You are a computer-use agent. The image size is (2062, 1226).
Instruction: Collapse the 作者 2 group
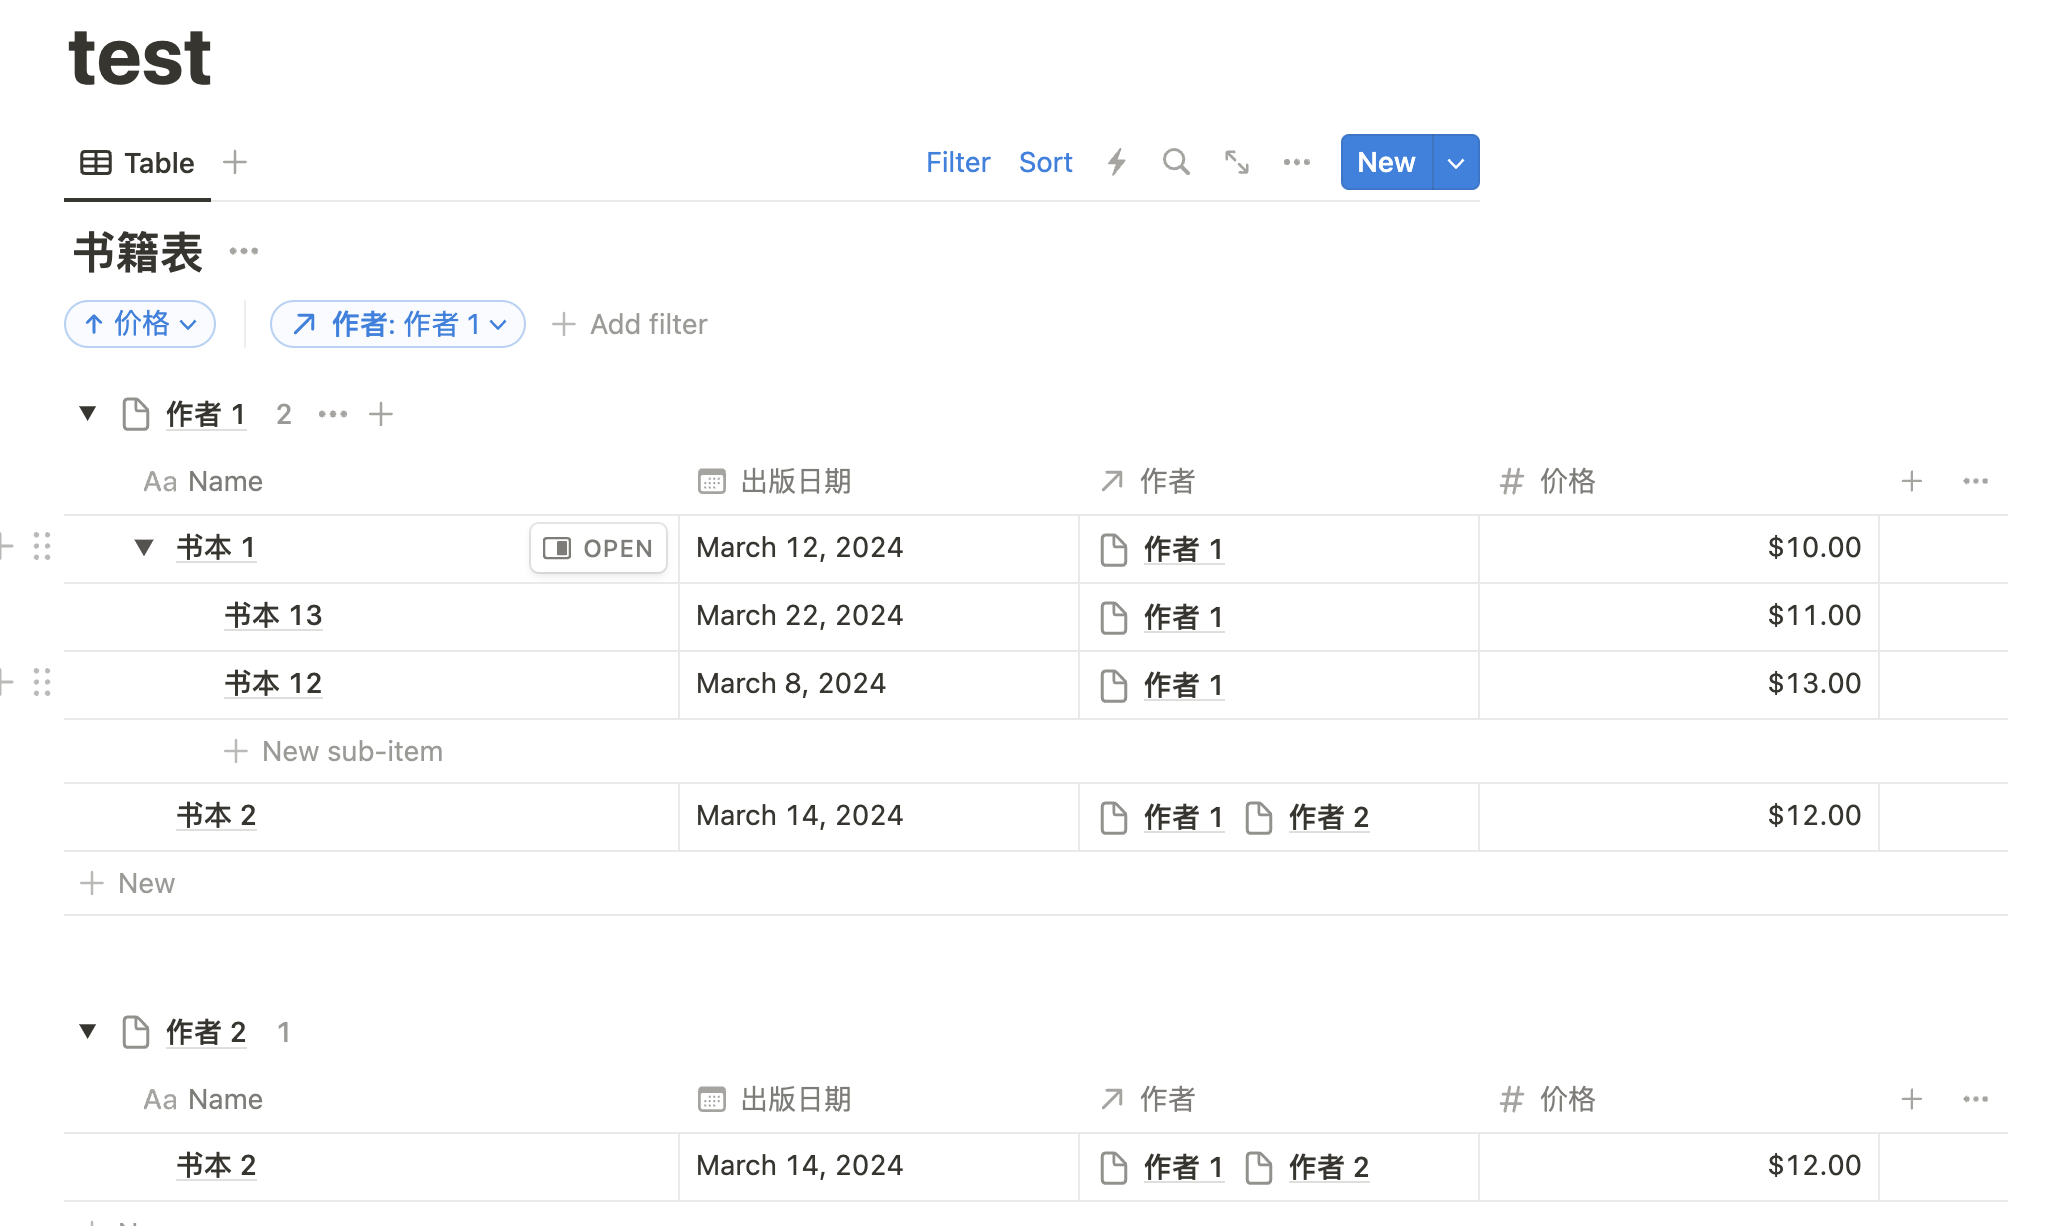tap(88, 1031)
